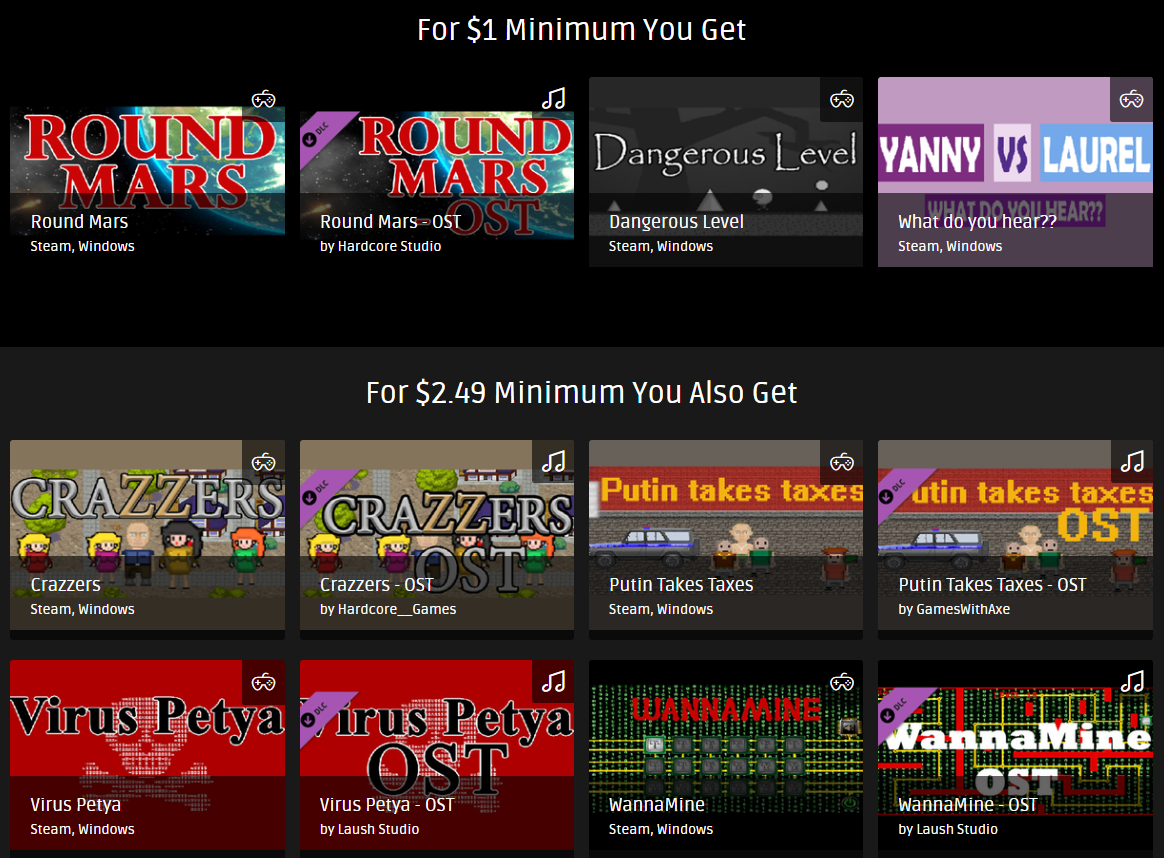1164x858 pixels.
Task: Click the music note icon on WannaMine - OST card
Action: (x=1132, y=681)
